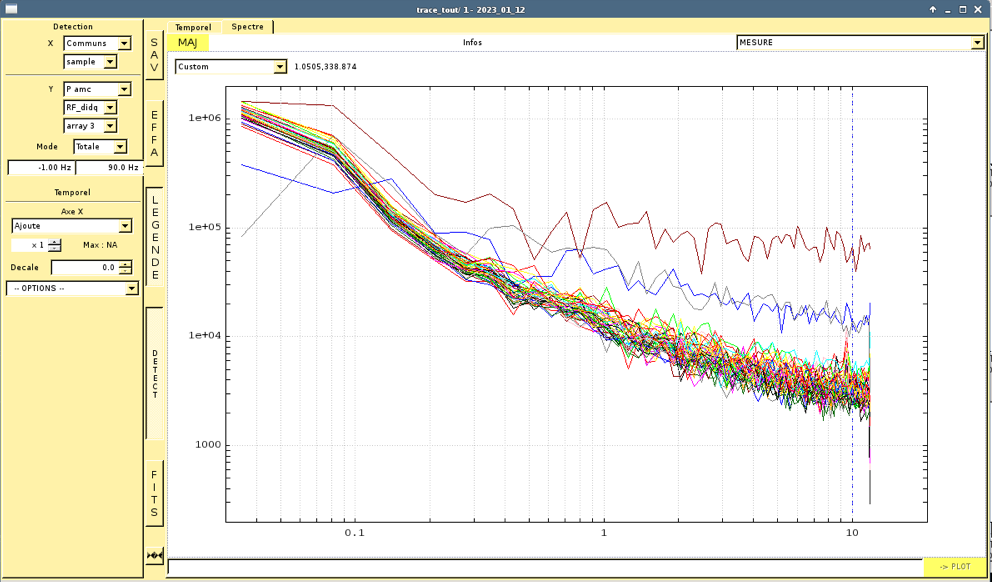This screenshot has width=992, height=582.
Task: Open the X axis Communs dropdown
Action: (x=97, y=43)
